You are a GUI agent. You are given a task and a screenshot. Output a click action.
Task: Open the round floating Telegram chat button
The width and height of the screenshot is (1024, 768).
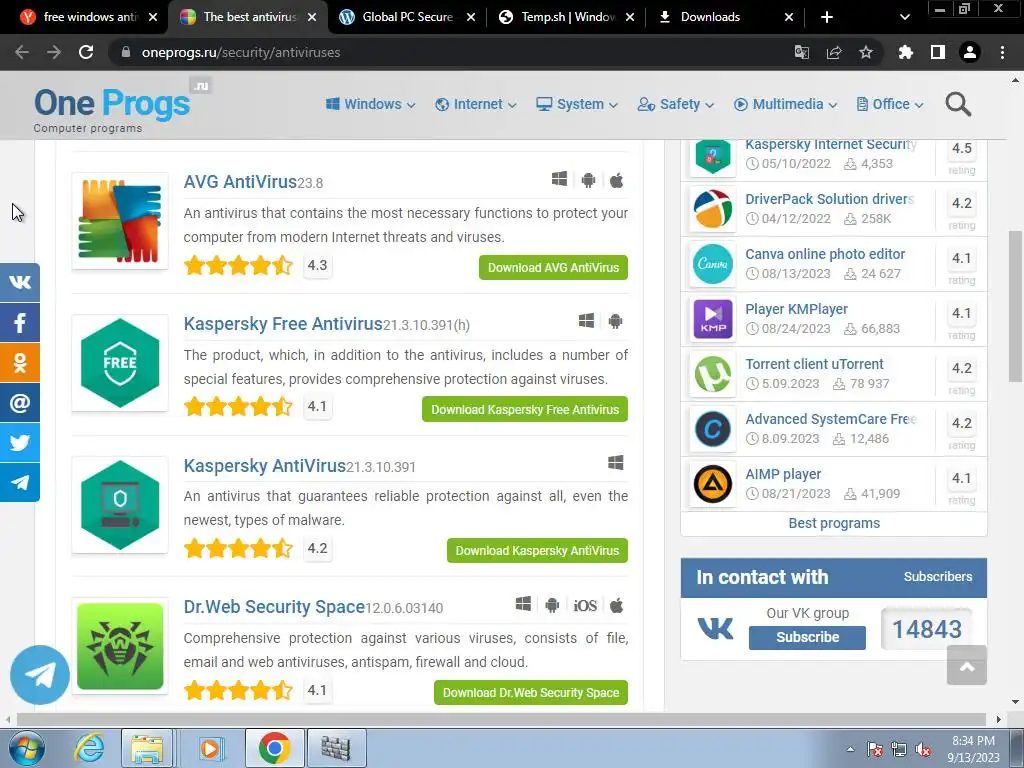click(x=40, y=675)
